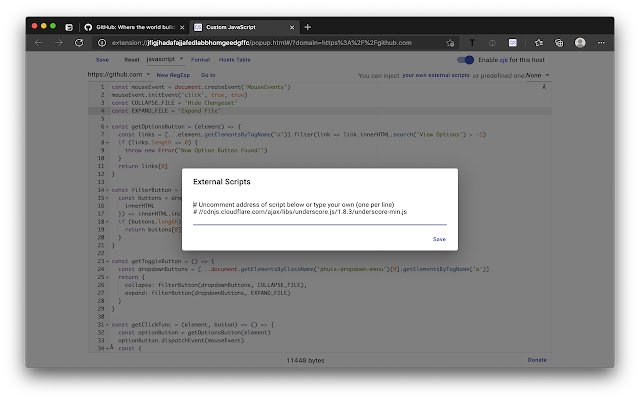The width and height of the screenshot is (640, 400).
Task: Collapse code fold at line 18
Action: click(x=107, y=222)
